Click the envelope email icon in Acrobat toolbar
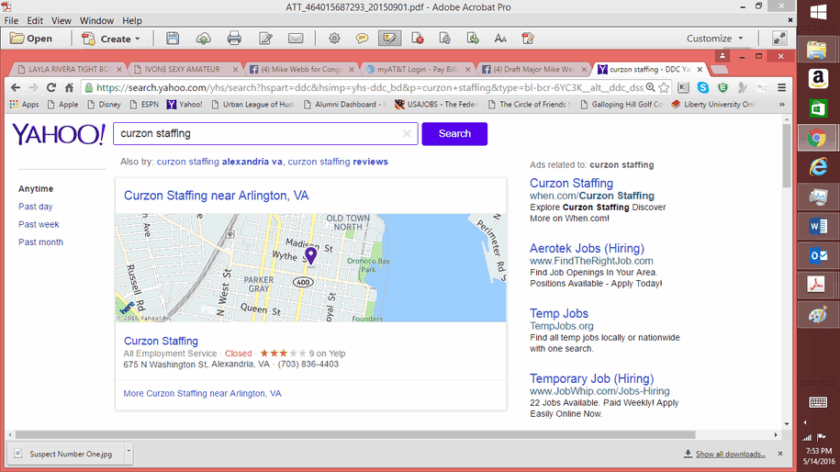840x472 pixels. (296, 38)
